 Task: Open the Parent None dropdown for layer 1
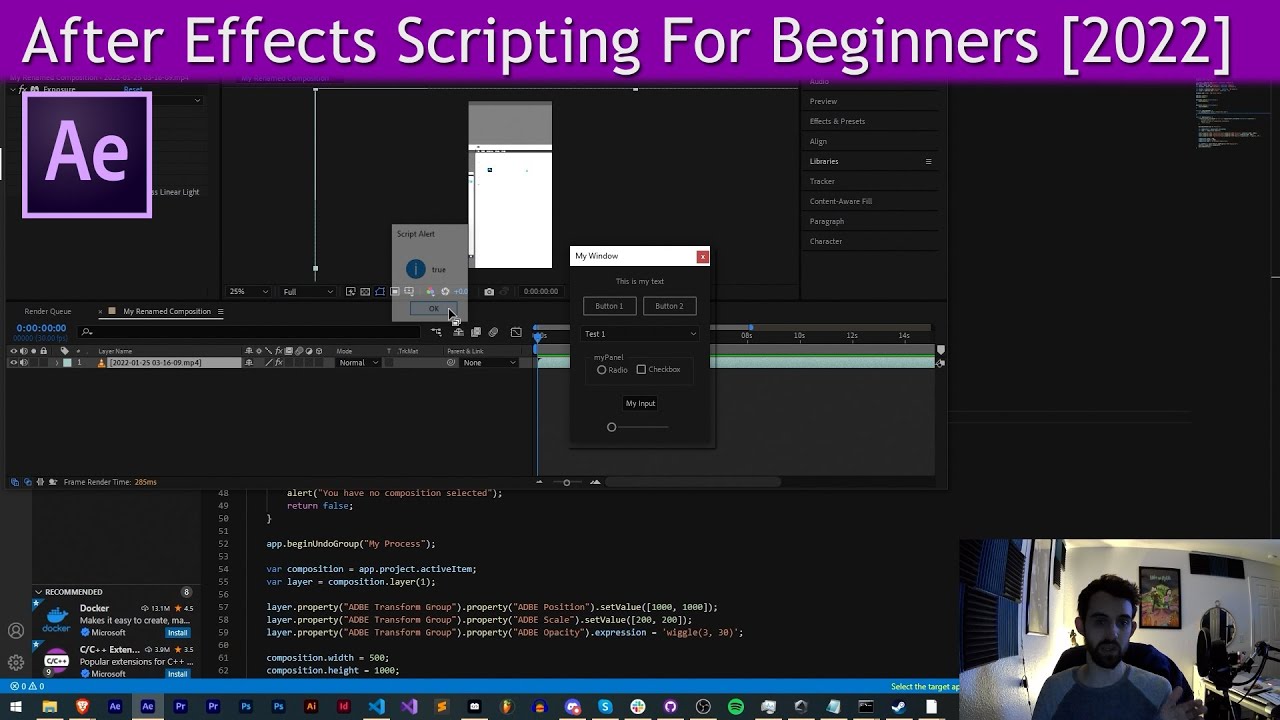489,362
